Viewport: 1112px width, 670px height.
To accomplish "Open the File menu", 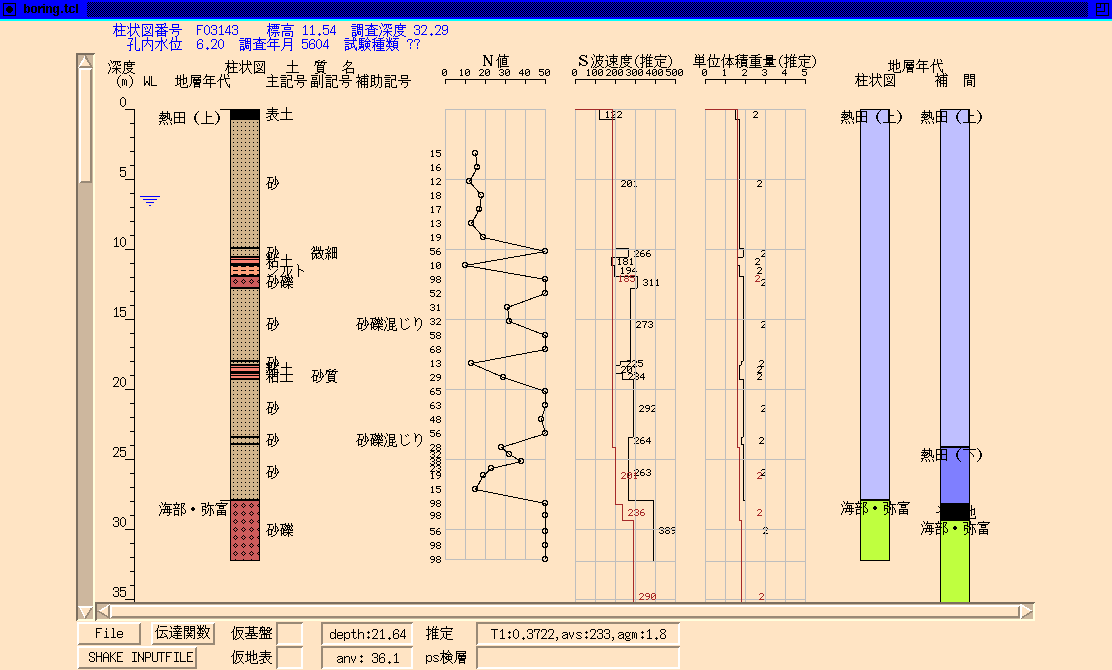I will (x=109, y=633).
